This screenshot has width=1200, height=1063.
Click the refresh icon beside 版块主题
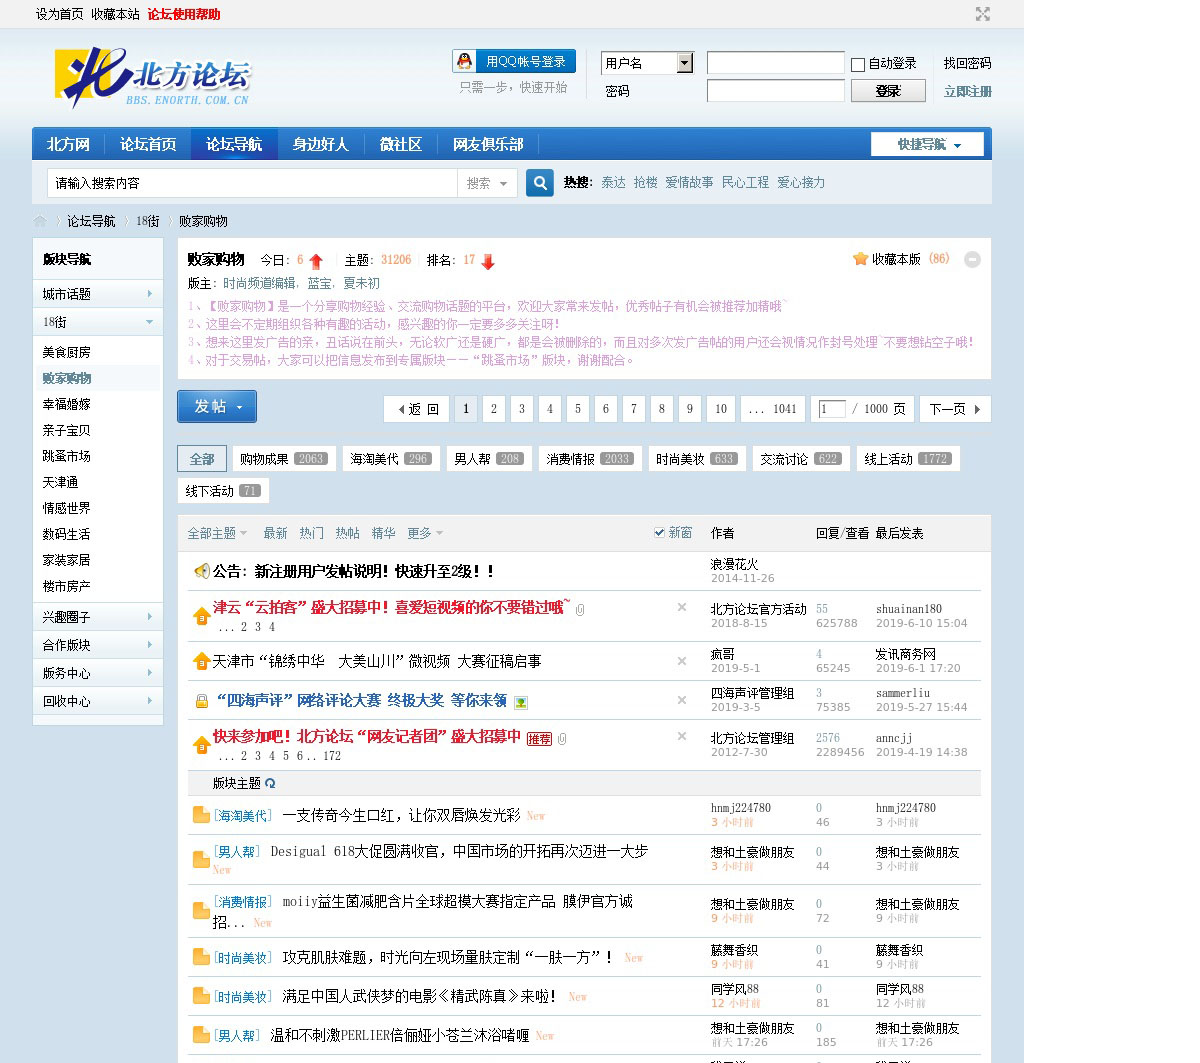271,783
